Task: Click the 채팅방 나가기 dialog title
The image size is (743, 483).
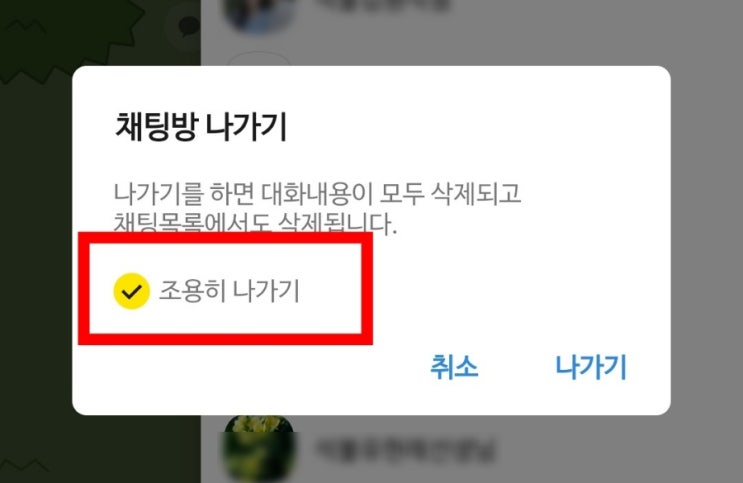Action: point(201,127)
